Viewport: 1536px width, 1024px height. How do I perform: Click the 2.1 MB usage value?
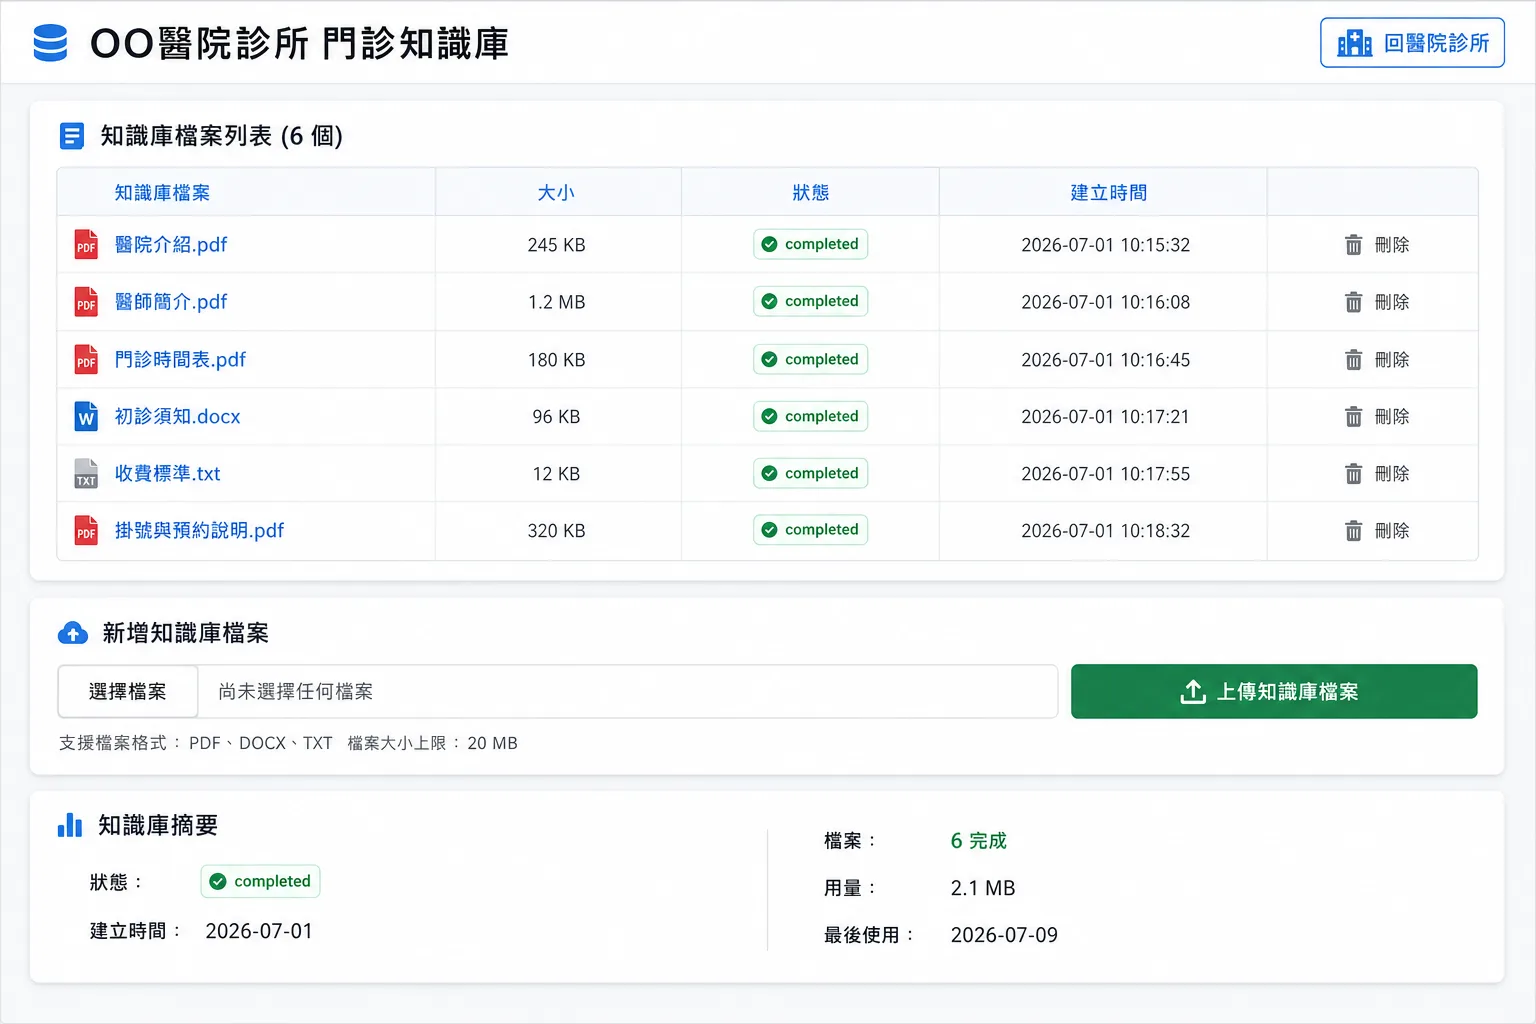coord(983,888)
